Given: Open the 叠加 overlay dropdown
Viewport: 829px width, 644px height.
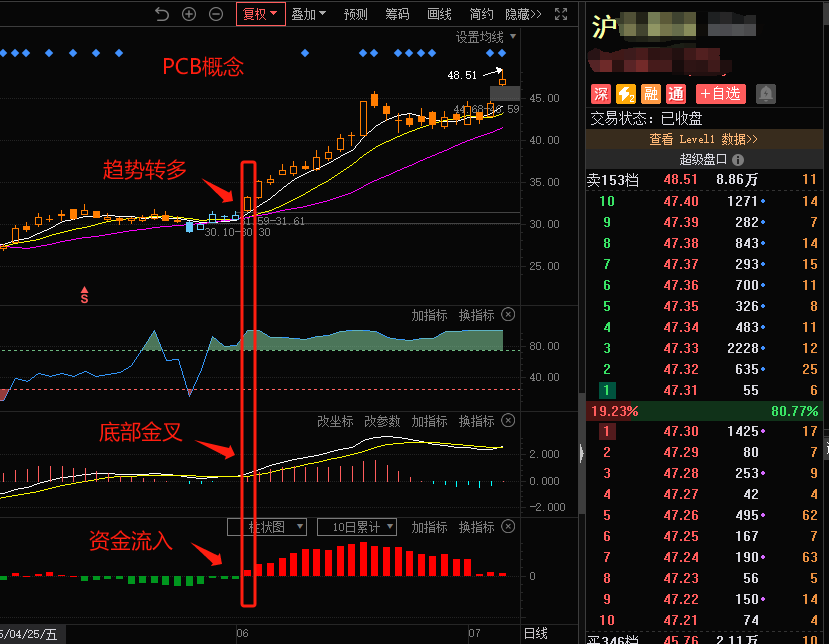Looking at the screenshot, I should point(308,14).
